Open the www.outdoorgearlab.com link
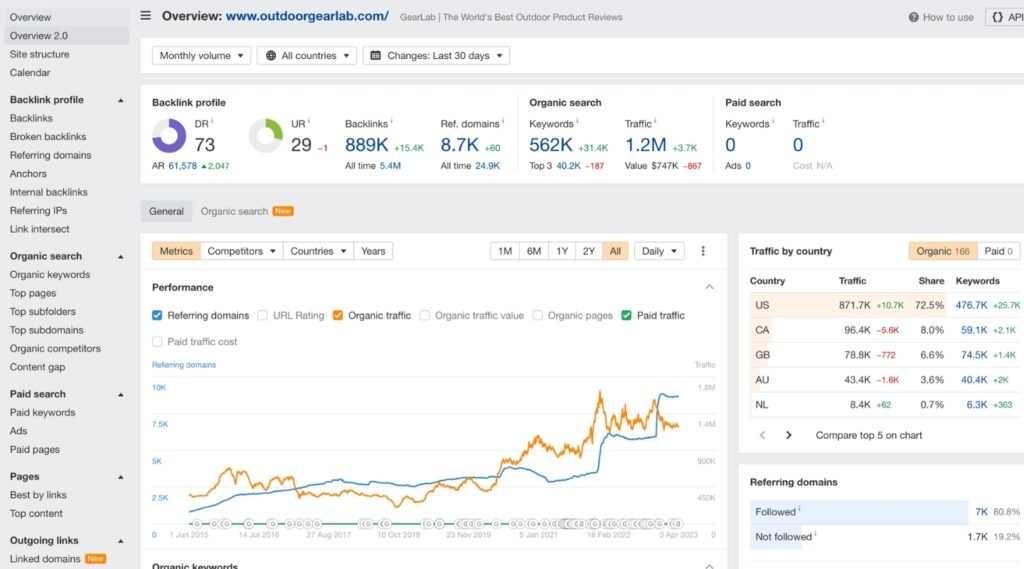The height and width of the screenshot is (569, 1024). coord(307,16)
